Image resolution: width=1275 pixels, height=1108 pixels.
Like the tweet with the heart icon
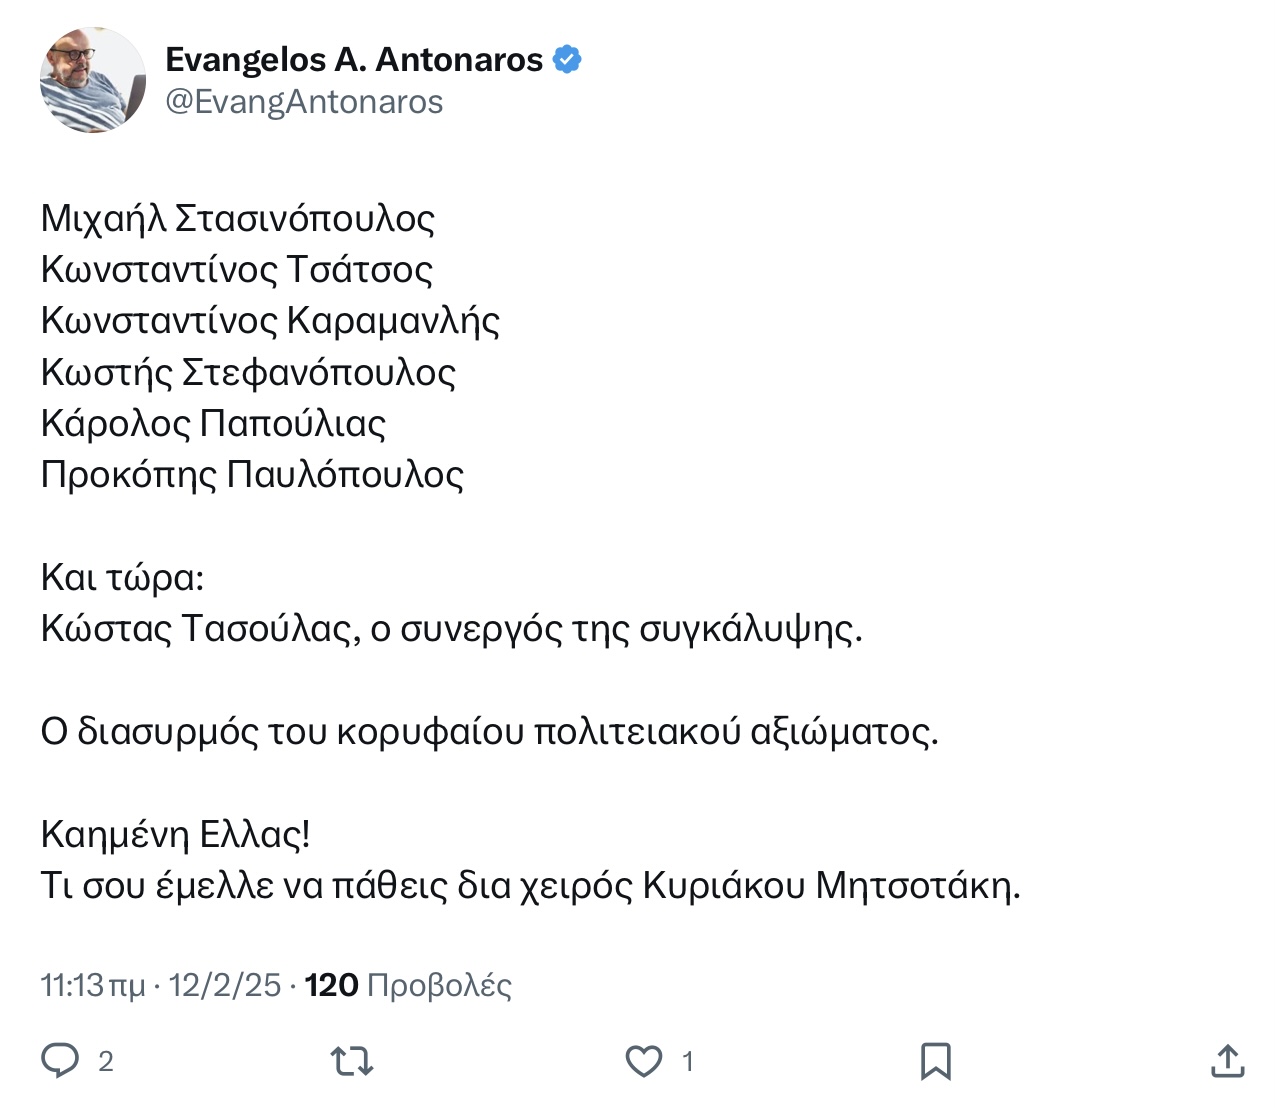[x=644, y=1060]
